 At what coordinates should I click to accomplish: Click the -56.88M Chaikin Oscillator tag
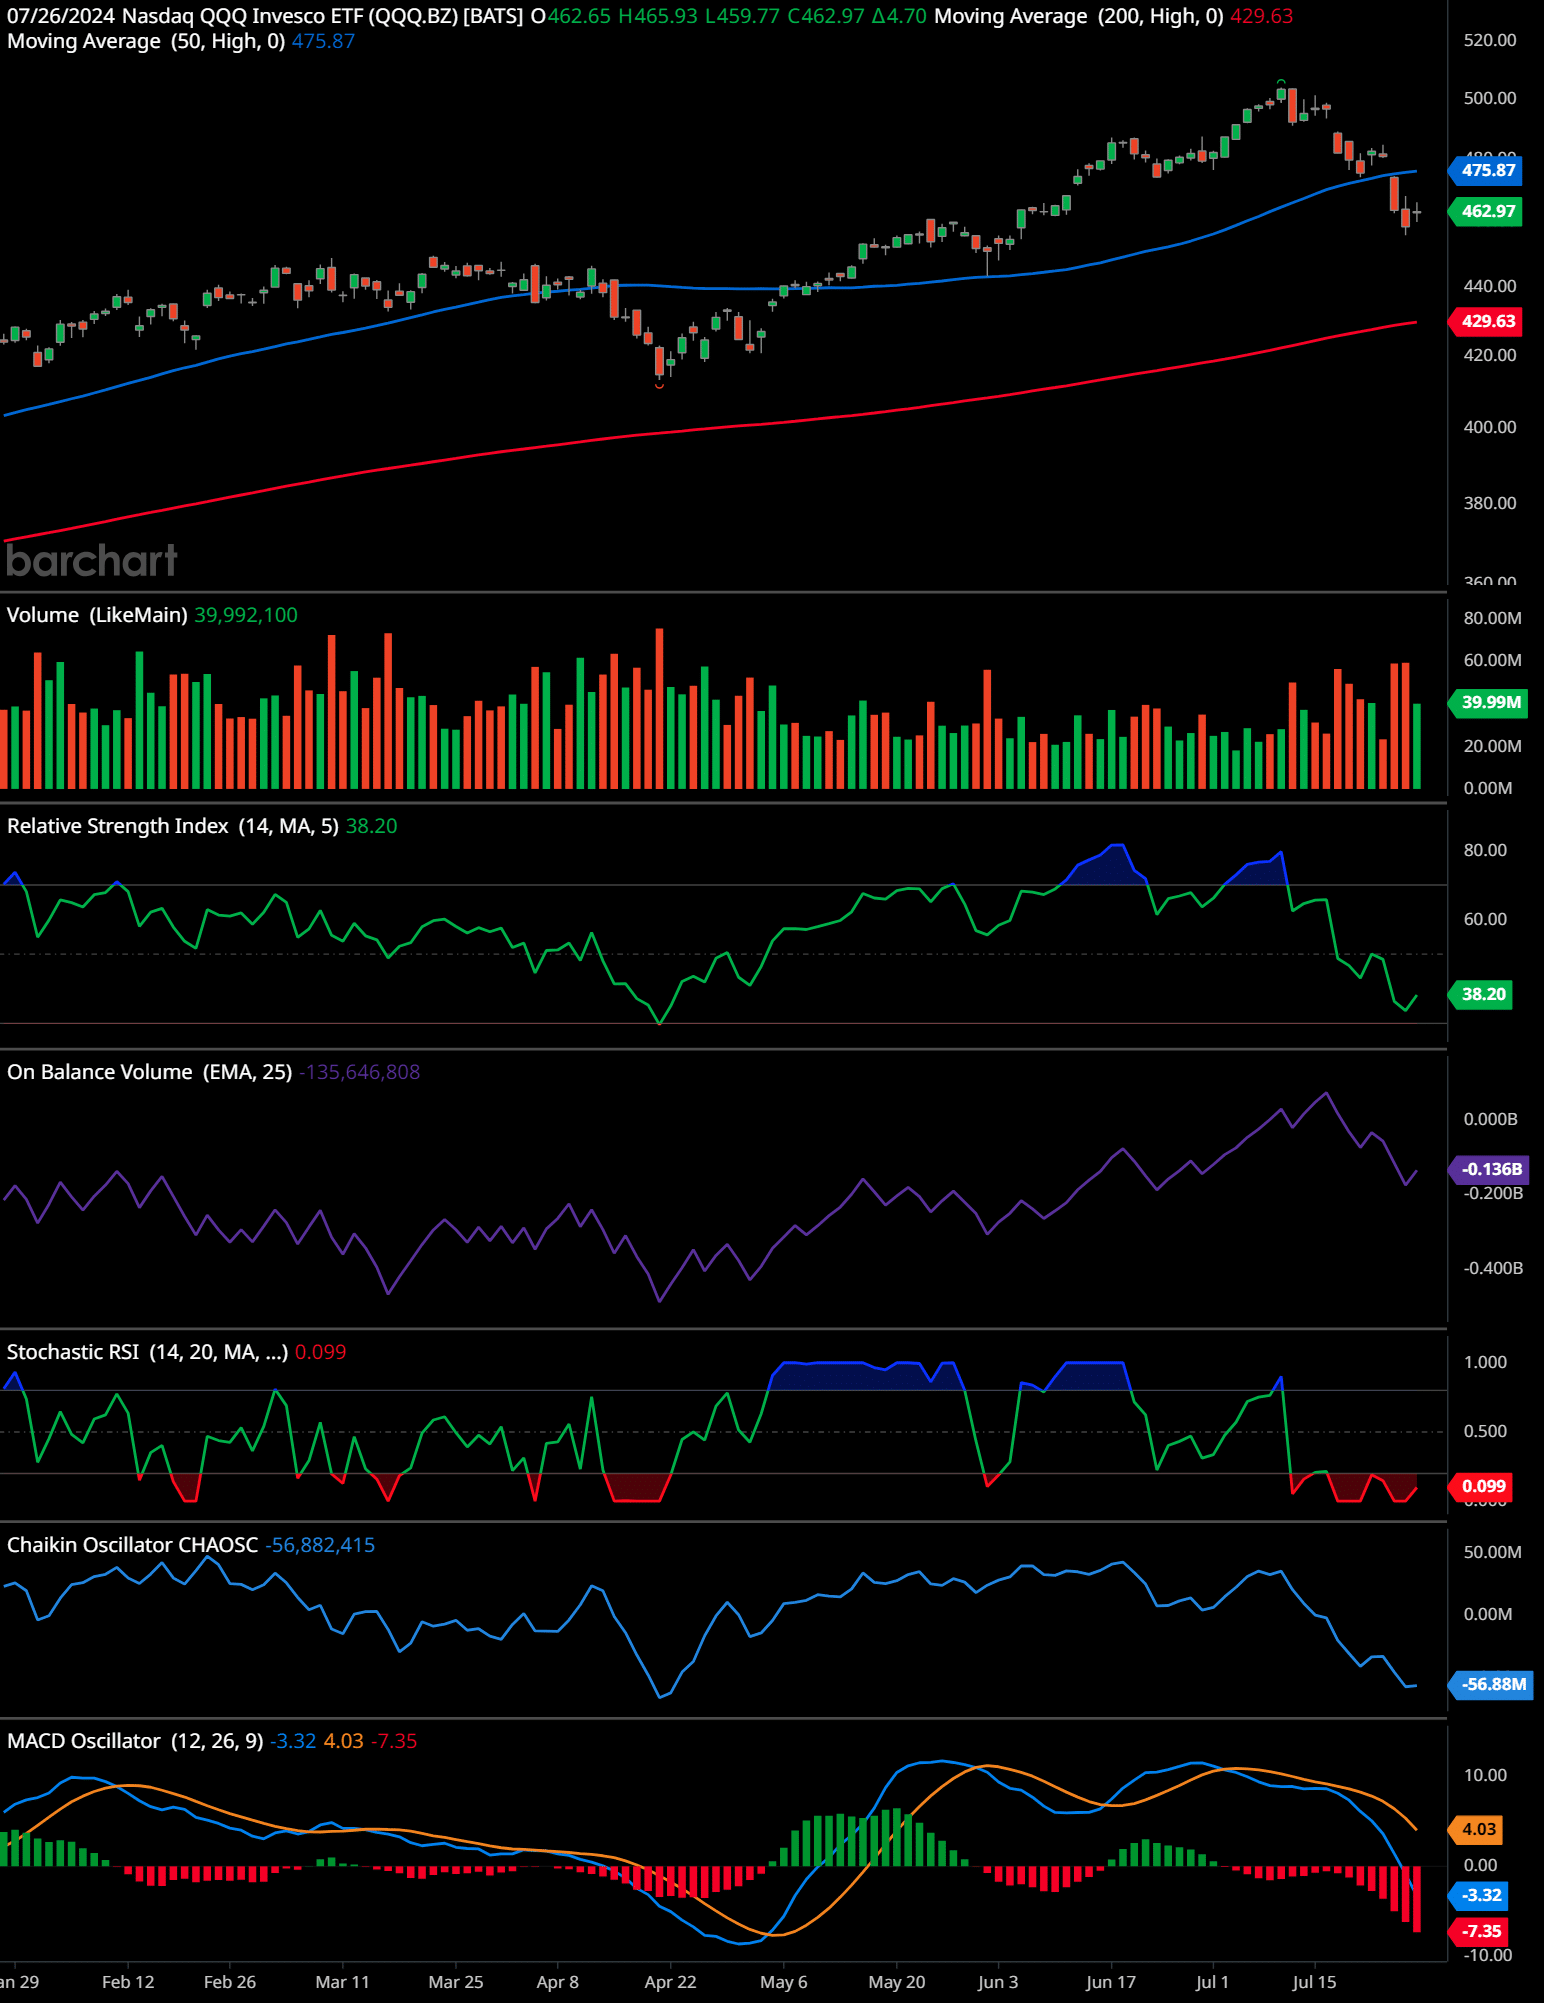(1491, 1684)
